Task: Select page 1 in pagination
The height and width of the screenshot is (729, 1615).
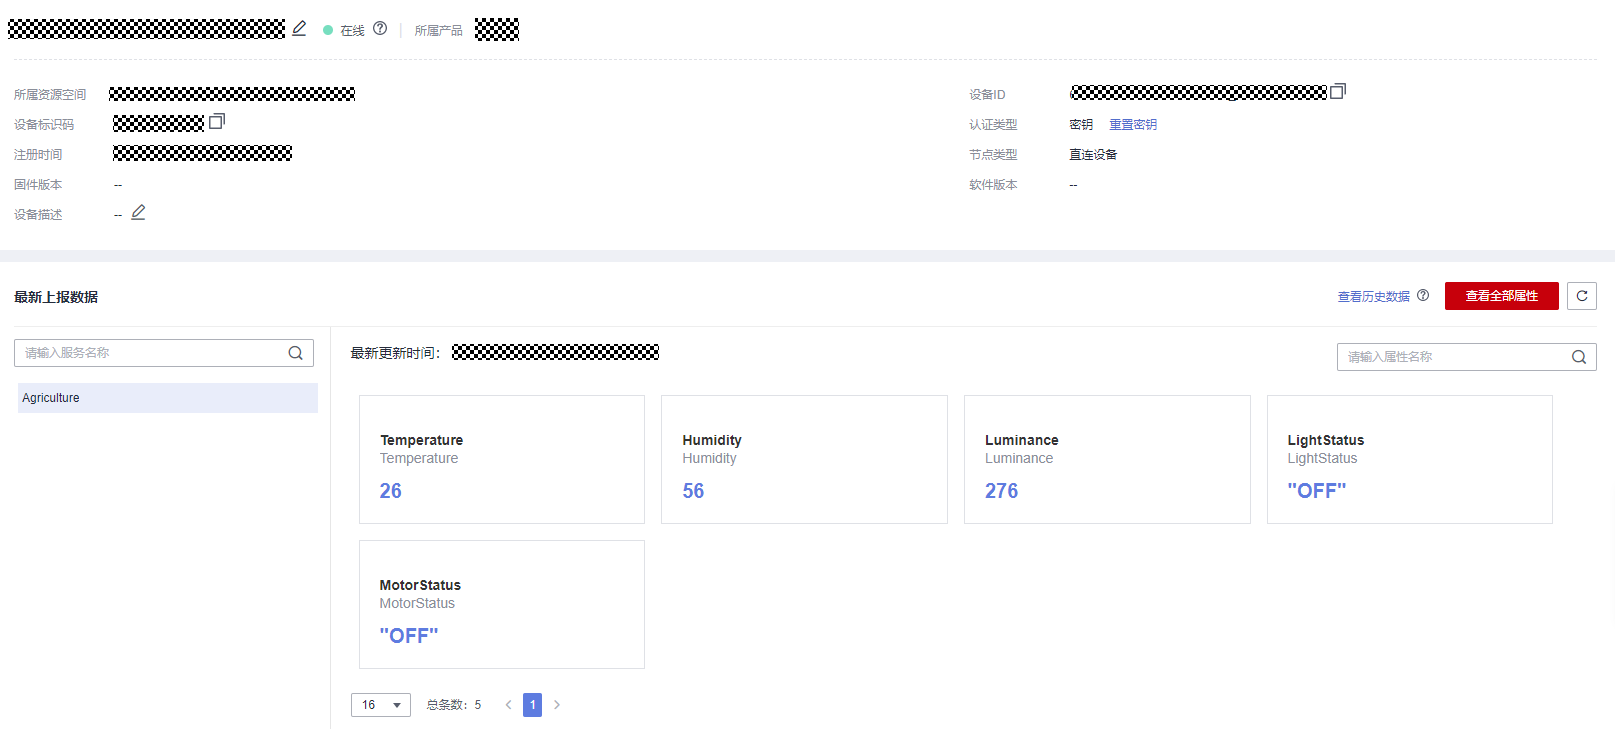Action: pos(533,705)
